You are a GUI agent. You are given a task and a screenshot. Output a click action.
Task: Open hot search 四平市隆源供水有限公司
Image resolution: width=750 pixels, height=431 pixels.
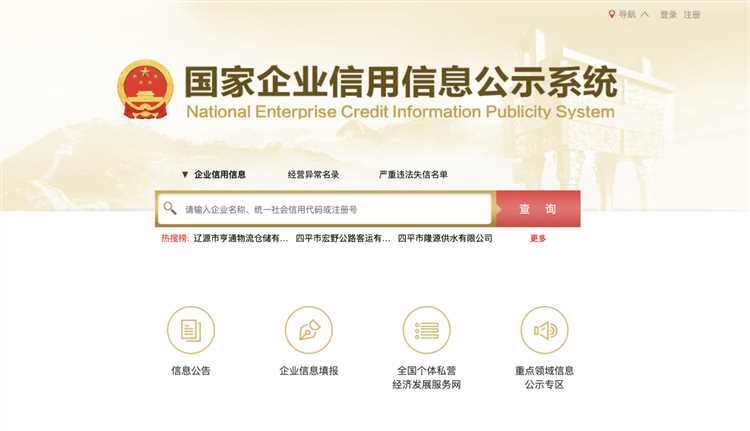(445, 238)
